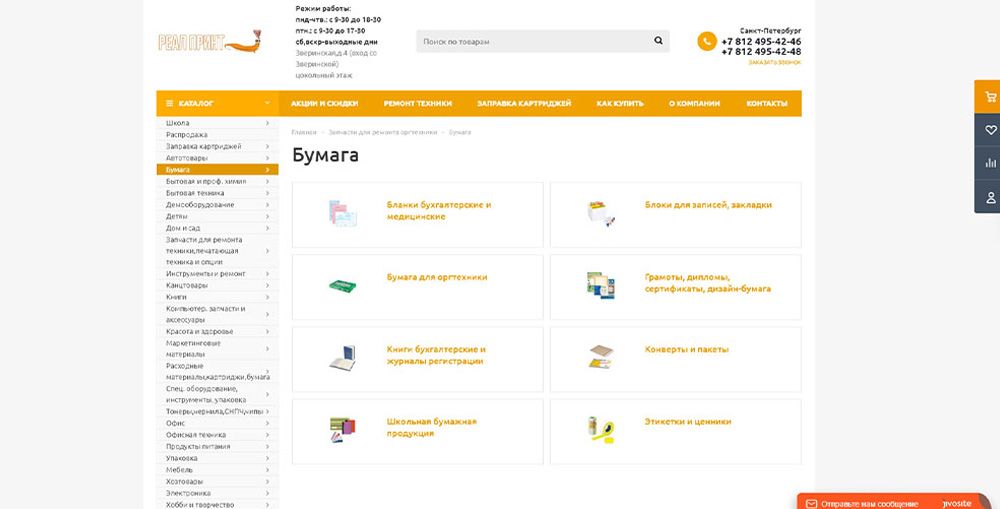1000x509 pixels.
Task: Click the user profile icon
Action: [x=990, y=196]
